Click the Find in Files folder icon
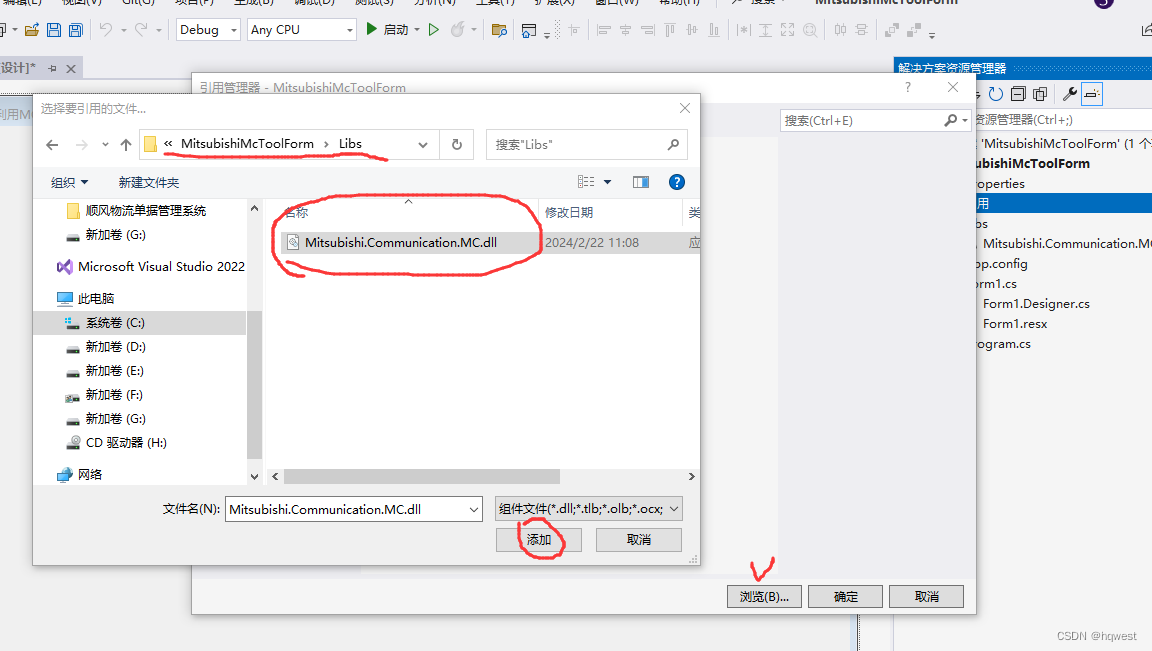 pos(499,30)
